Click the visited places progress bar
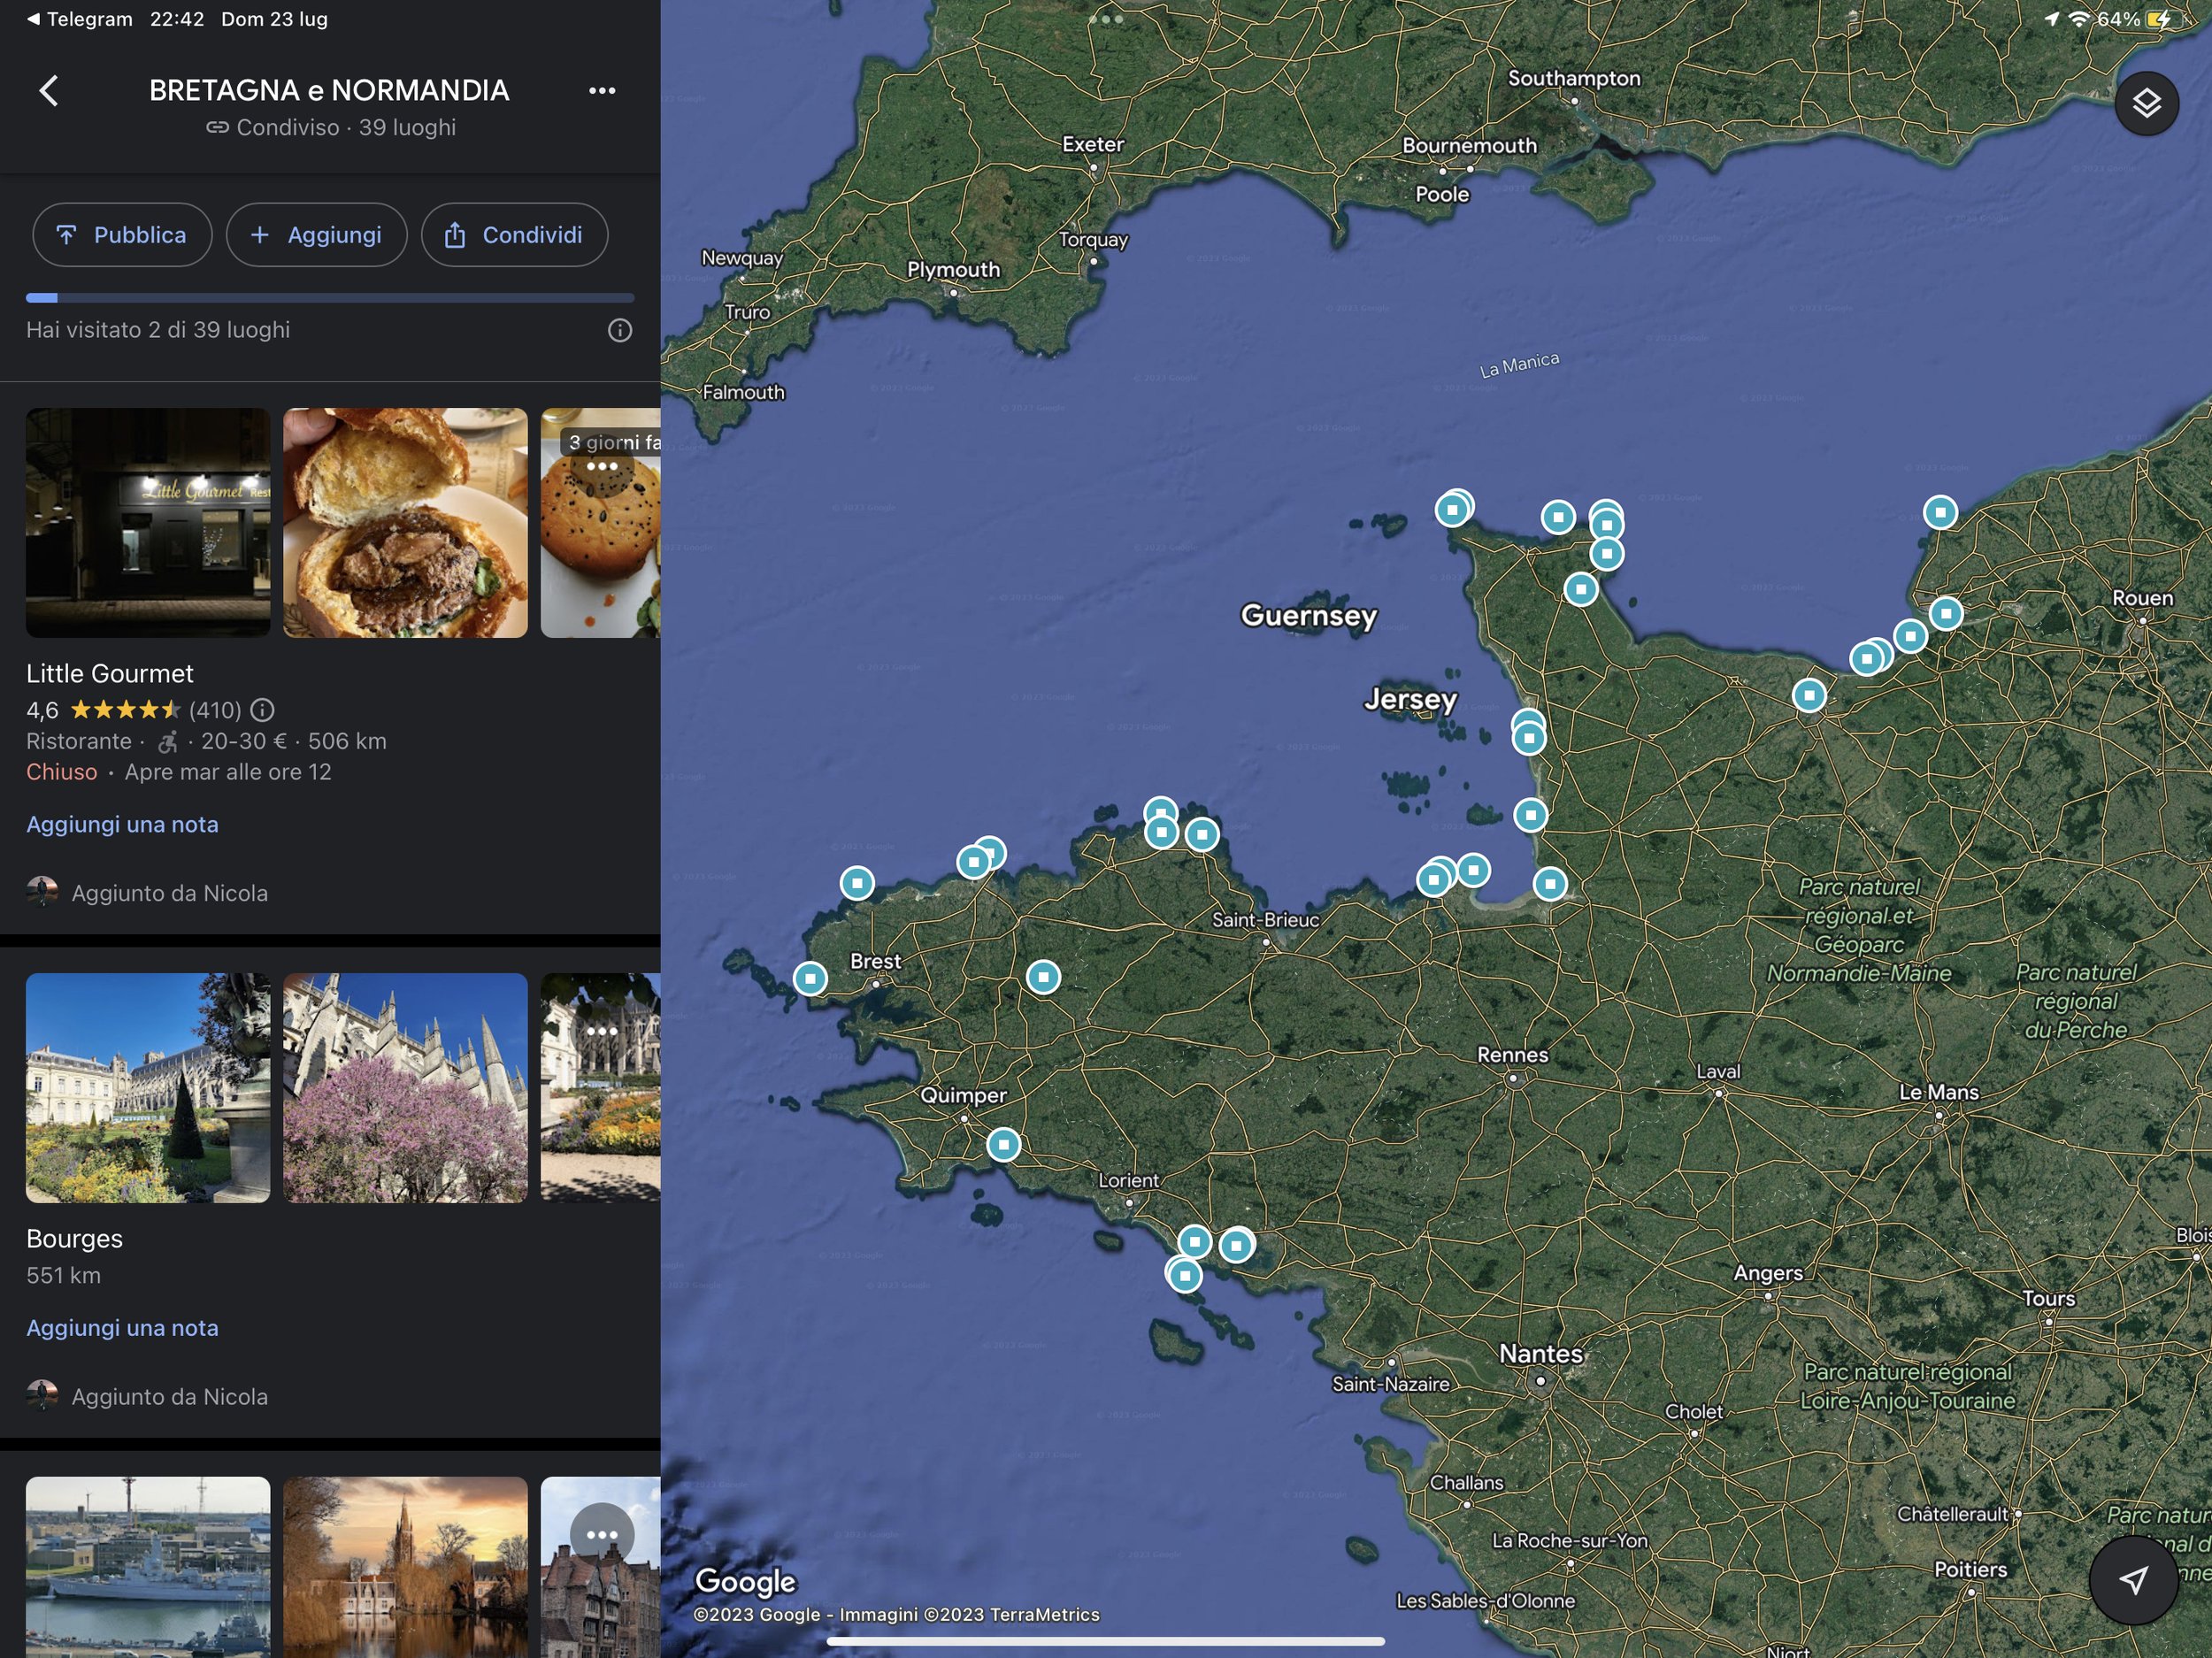Image resolution: width=2212 pixels, height=1658 pixels. 330,298
